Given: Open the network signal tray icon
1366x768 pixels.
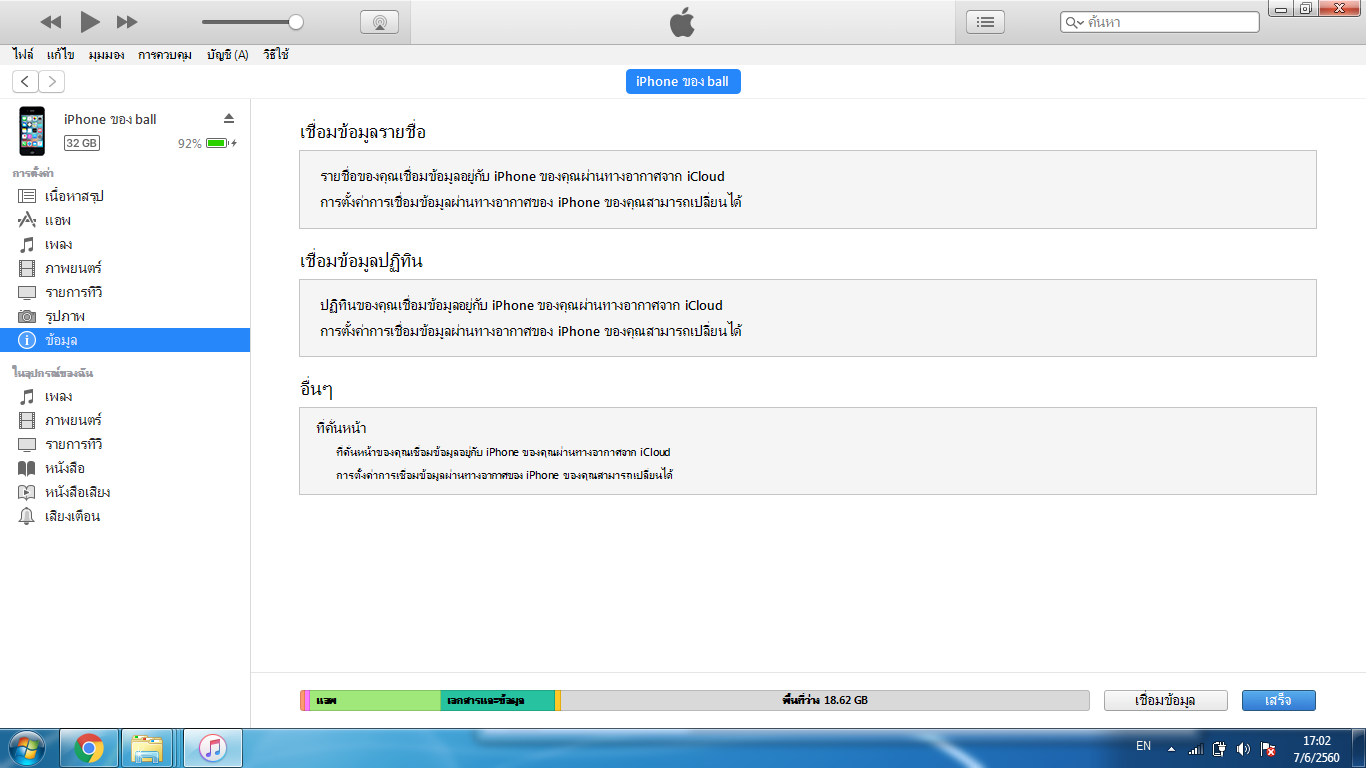Looking at the screenshot, I should [1195, 749].
